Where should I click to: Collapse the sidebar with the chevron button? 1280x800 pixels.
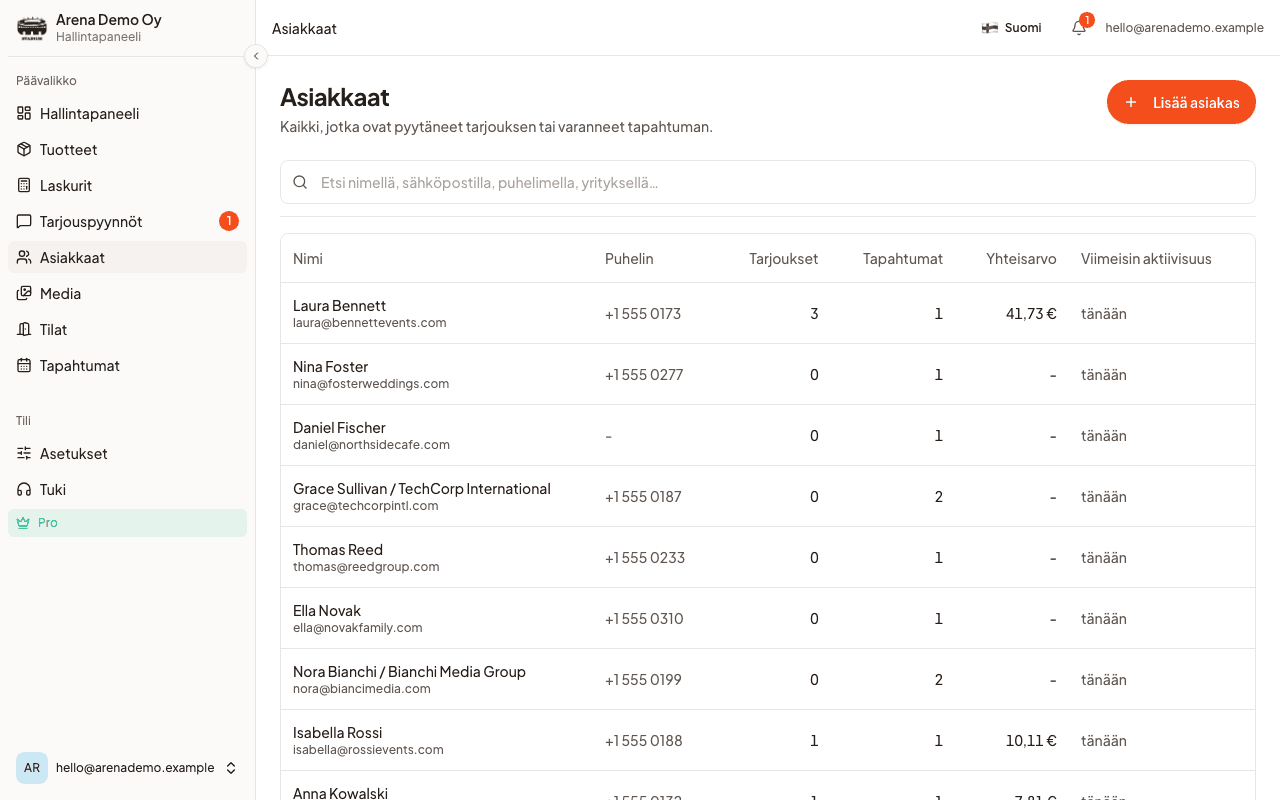[256, 56]
